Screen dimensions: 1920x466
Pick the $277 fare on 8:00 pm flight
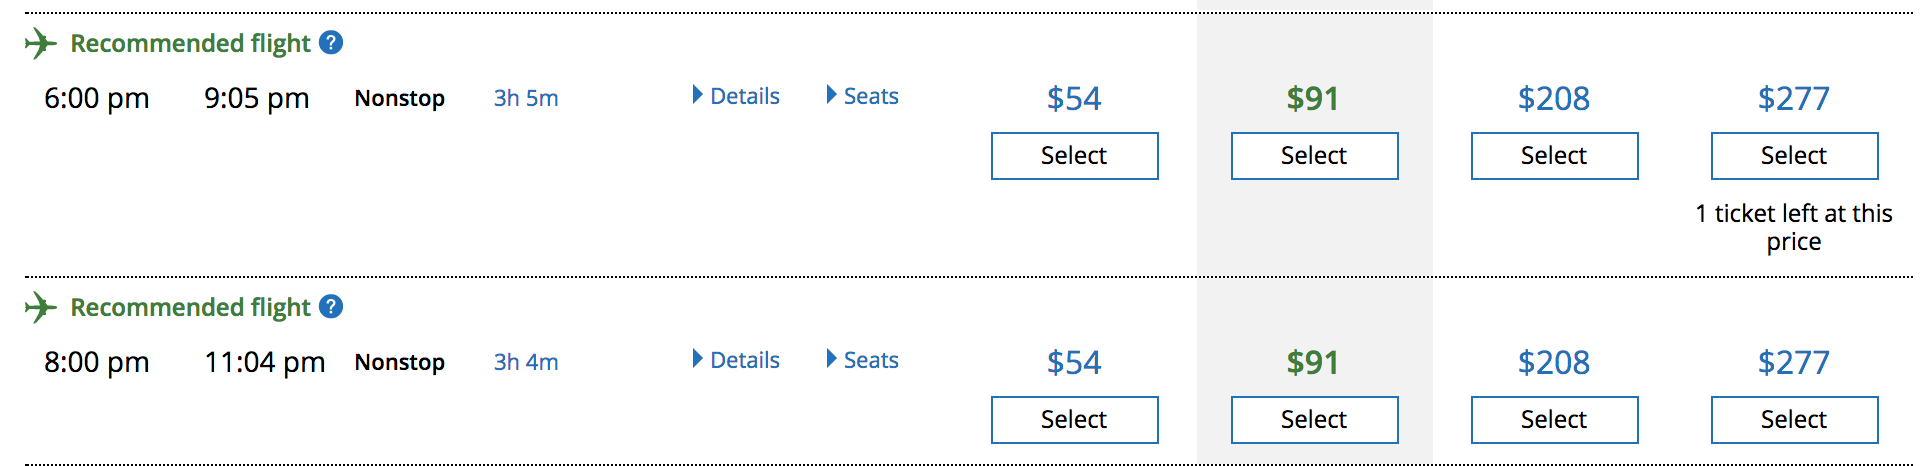click(1794, 420)
